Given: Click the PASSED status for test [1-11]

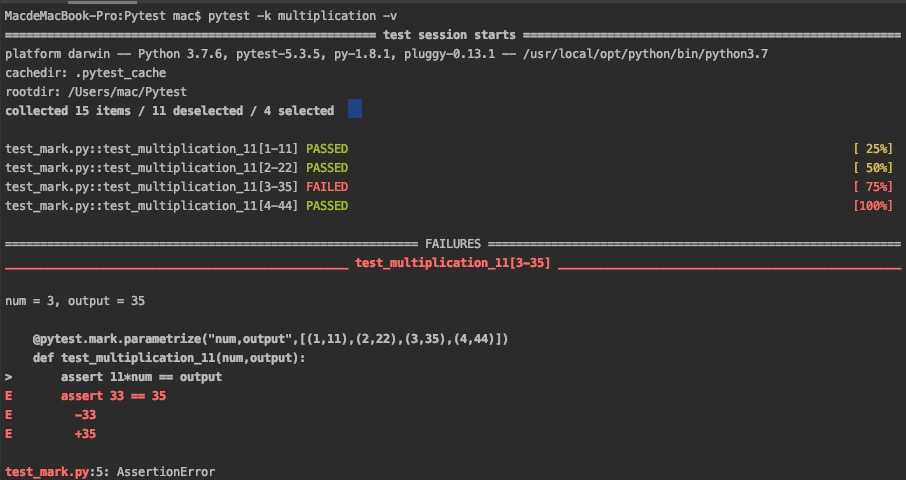Looking at the screenshot, I should click(x=327, y=149).
